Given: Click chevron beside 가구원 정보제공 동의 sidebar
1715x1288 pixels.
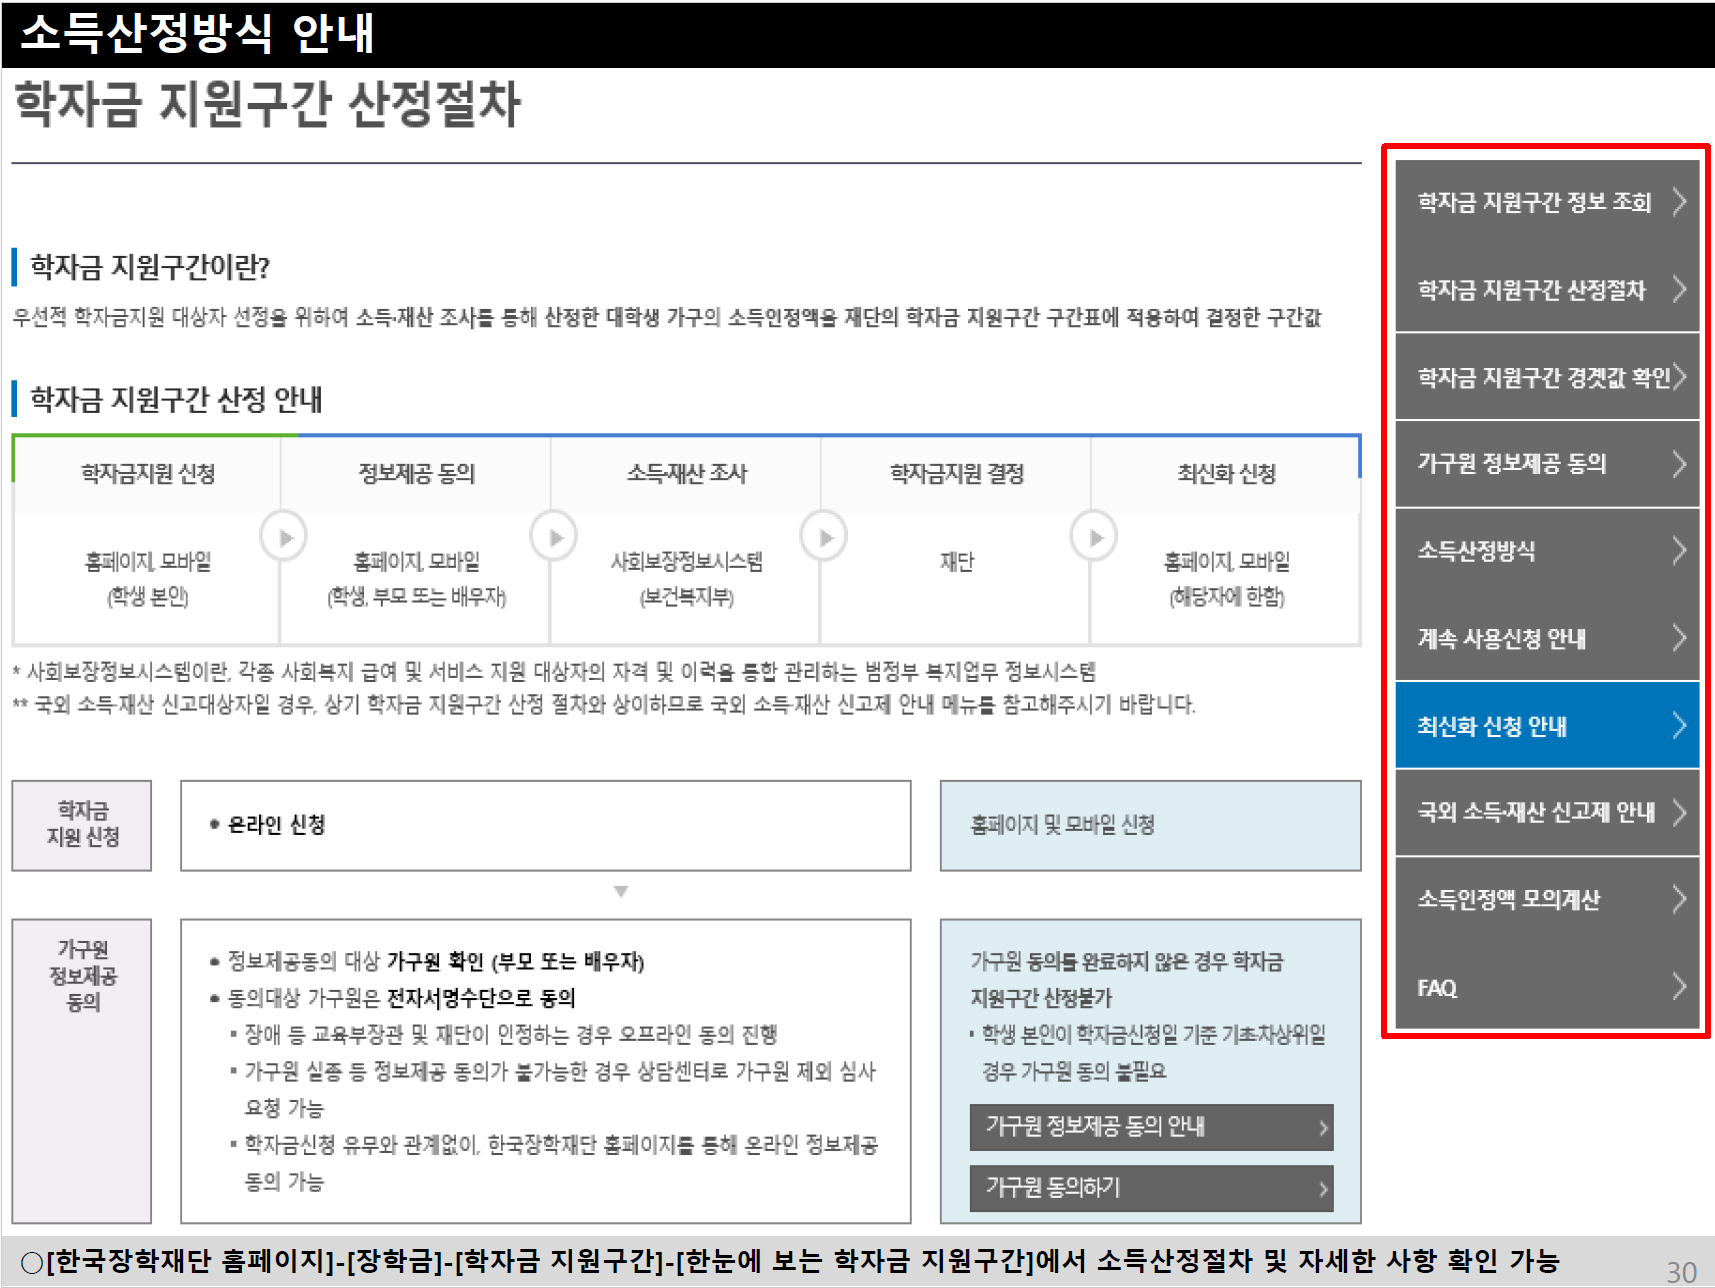Looking at the screenshot, I should coord(1680,464).
